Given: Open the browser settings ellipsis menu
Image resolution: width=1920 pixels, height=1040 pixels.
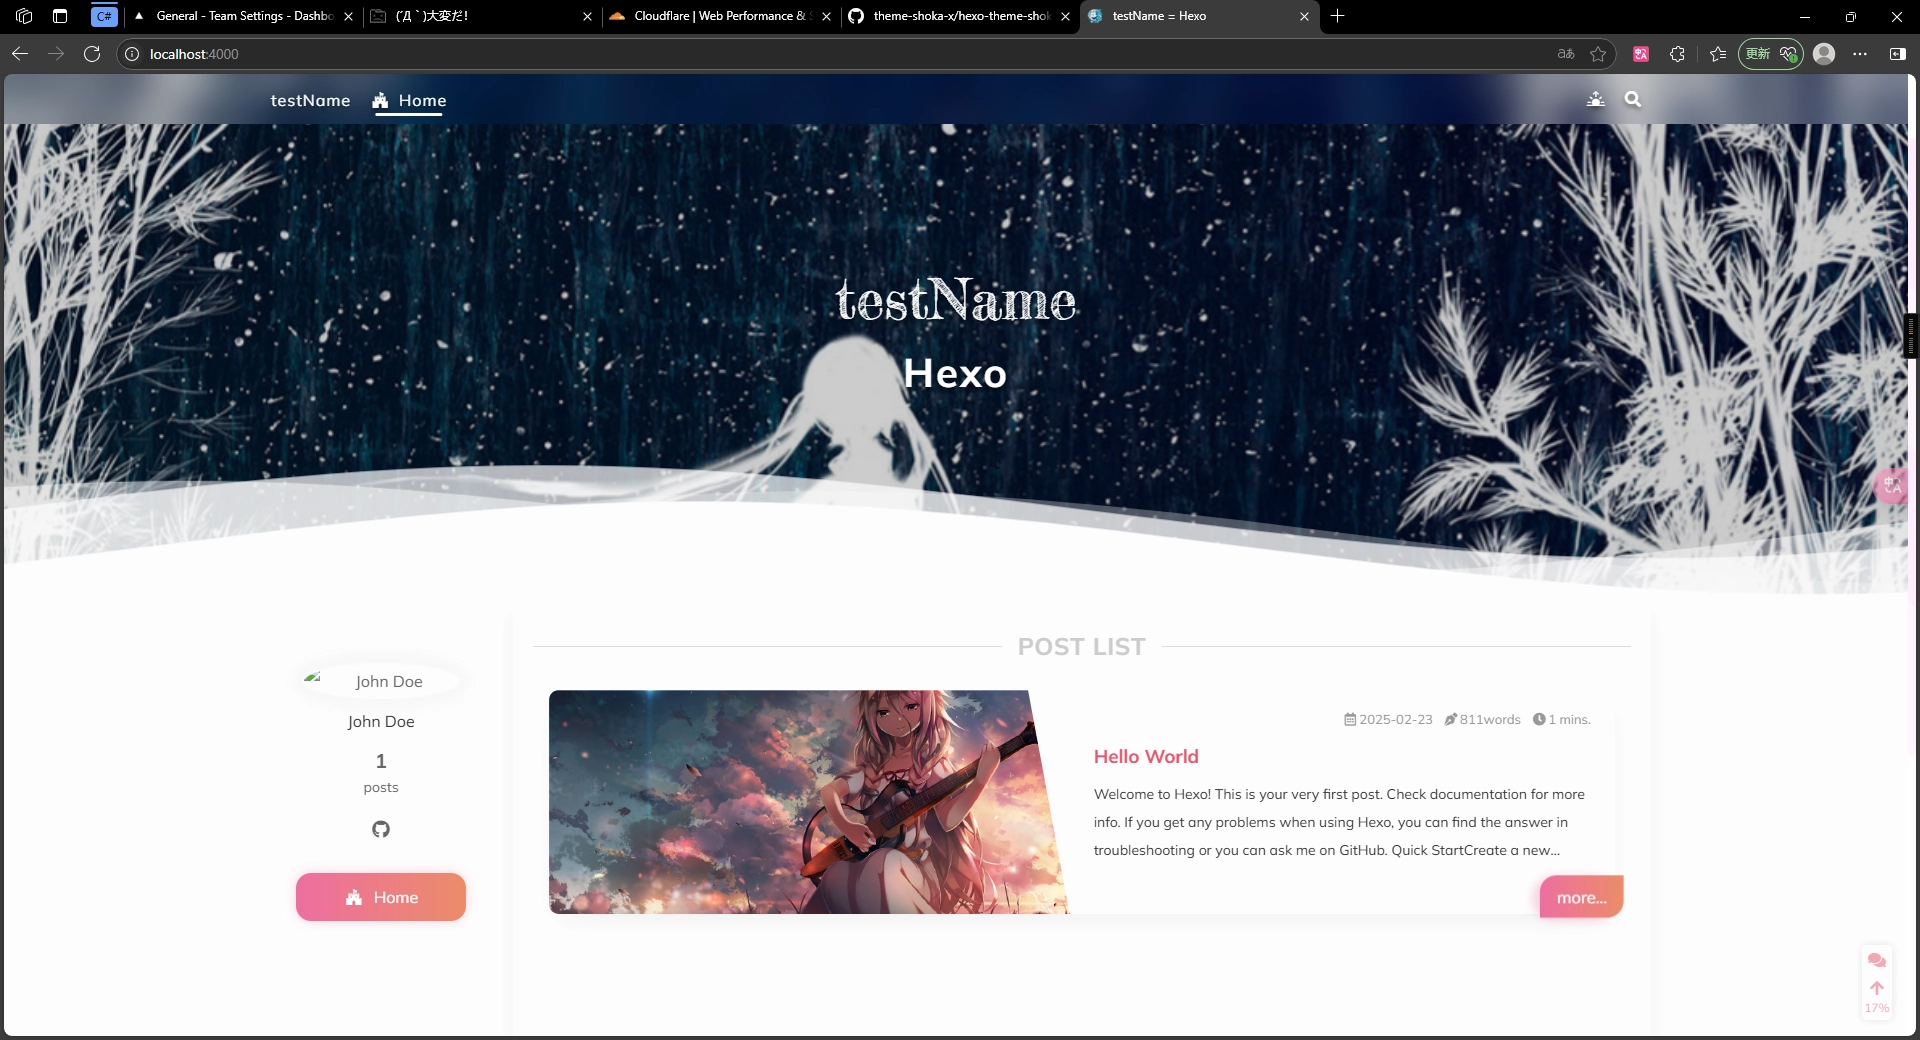Looking at the screenshot, I should coord(1860,54).
